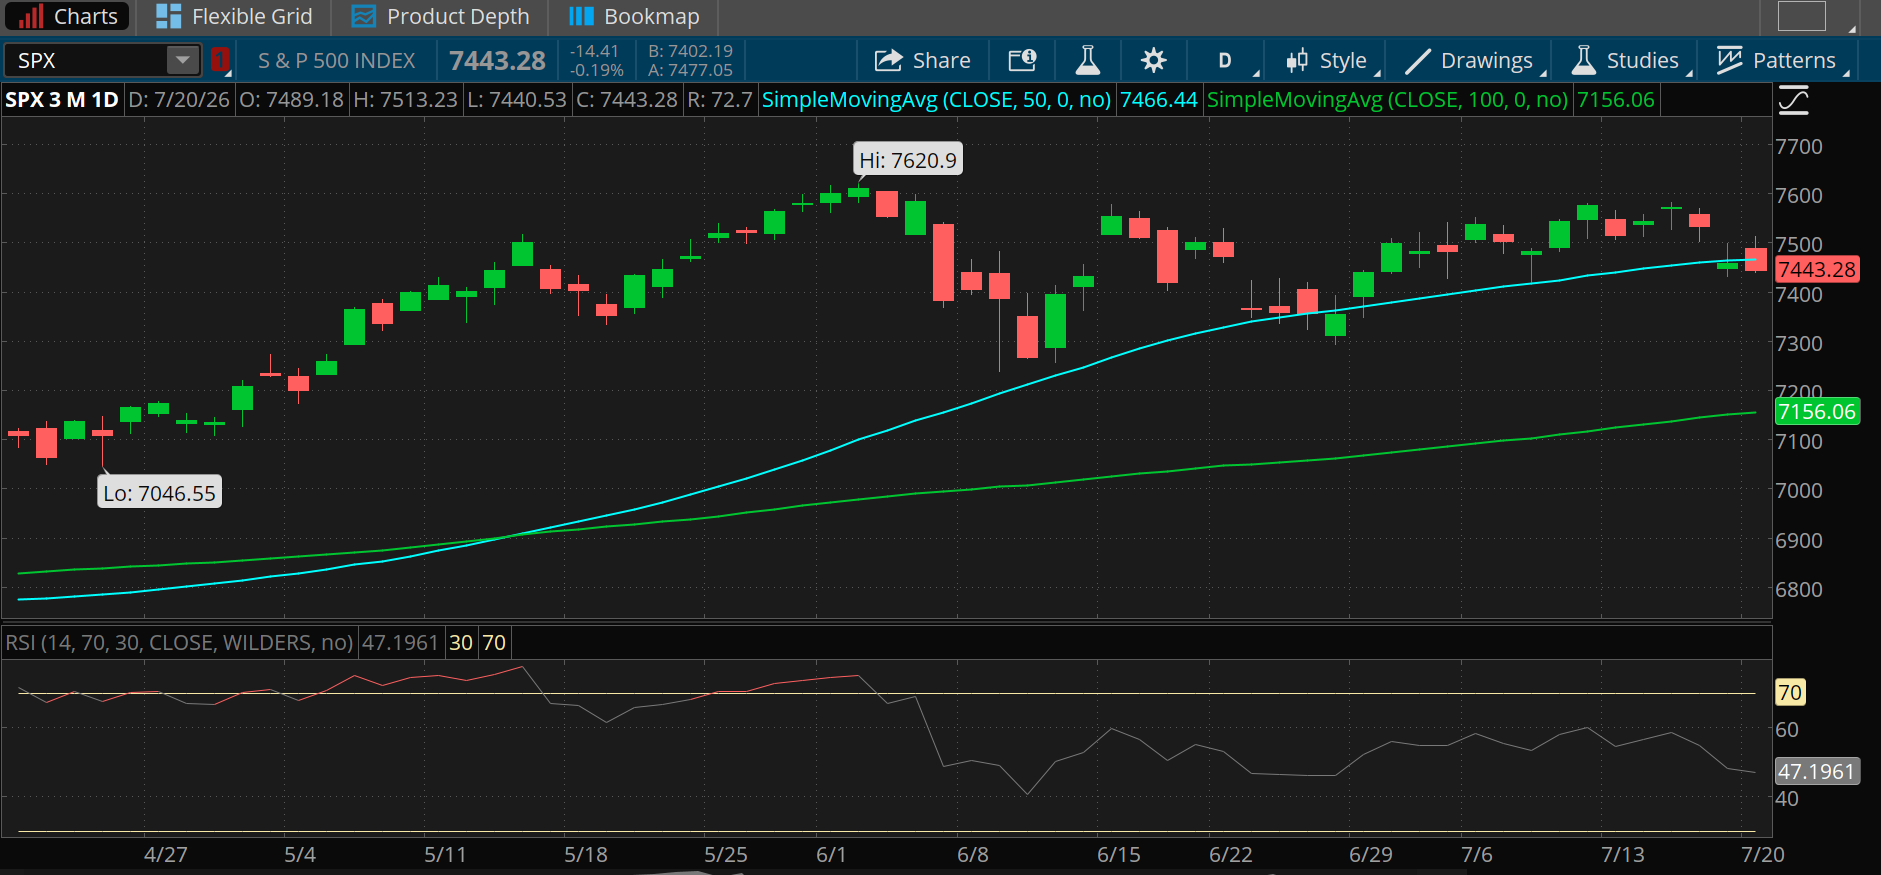Viewport: 1881px width, 875px height.
Task: Click the grid layout rectangle icon
Action: tap(1801, 16)
